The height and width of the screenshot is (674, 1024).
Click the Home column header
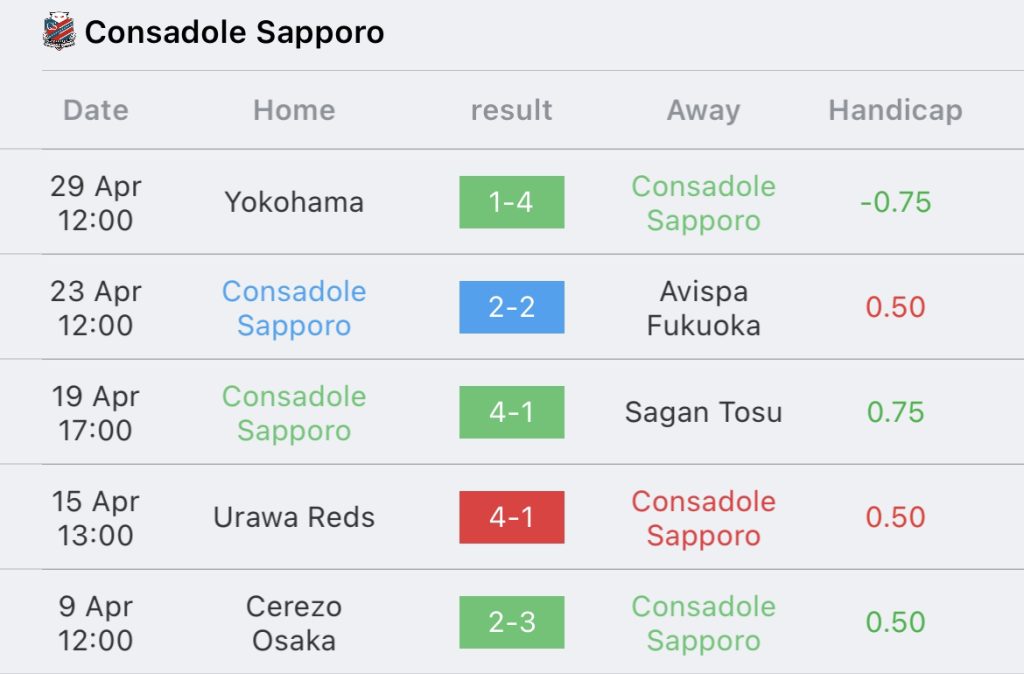[294, 110]
